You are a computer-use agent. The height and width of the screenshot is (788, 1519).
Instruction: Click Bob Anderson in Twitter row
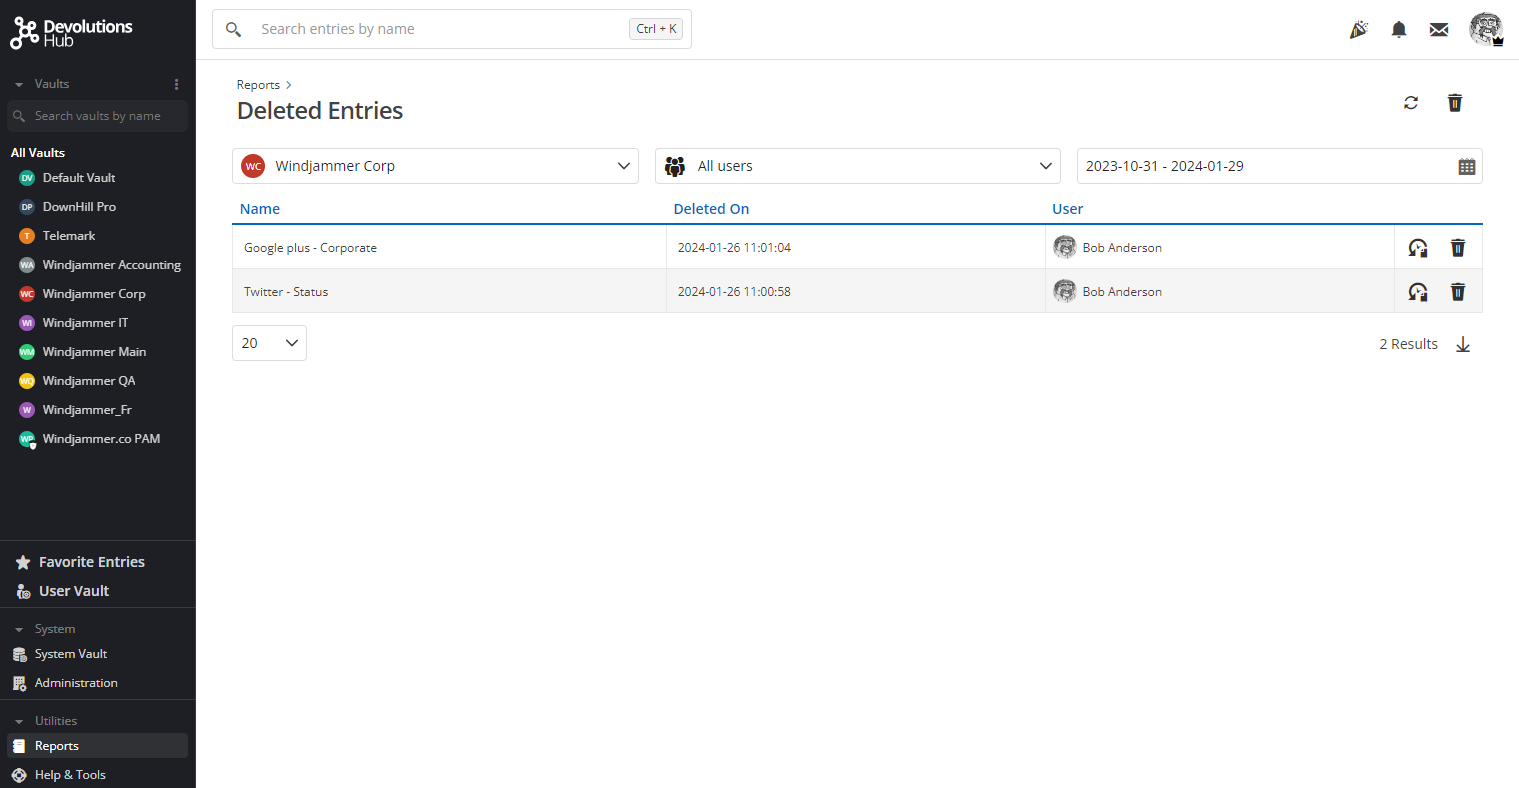(1122, 292)
